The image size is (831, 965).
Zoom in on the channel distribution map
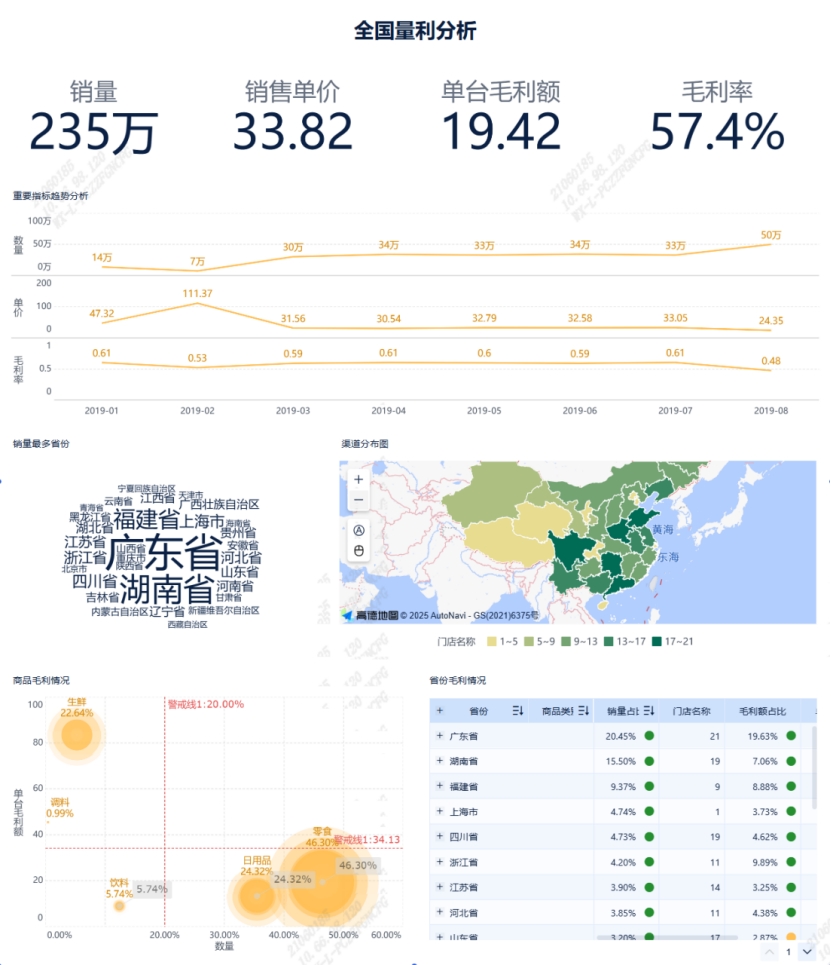click(358, 479)
